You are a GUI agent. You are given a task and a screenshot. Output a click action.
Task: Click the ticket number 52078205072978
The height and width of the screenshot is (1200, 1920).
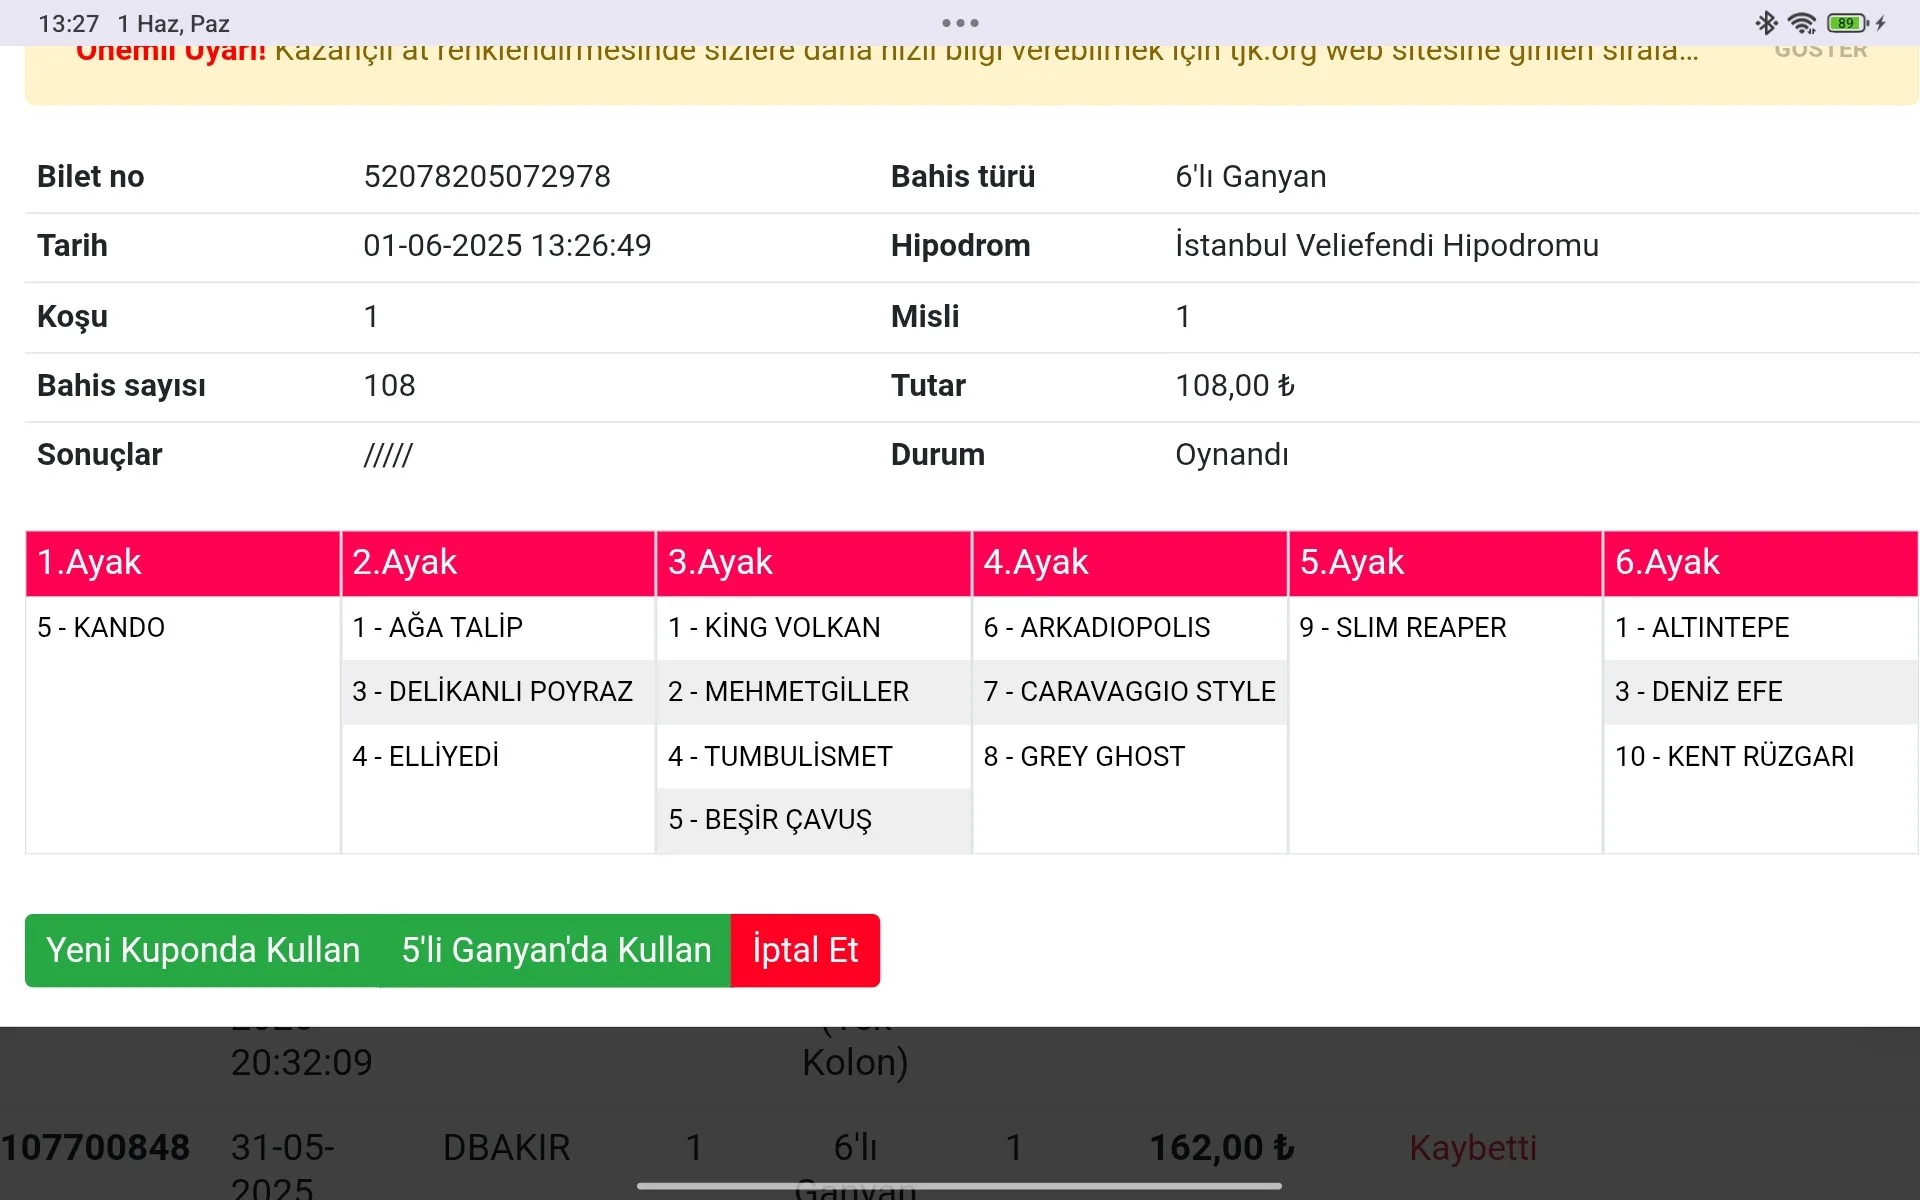pyautogui.click(x=487, y=177)
